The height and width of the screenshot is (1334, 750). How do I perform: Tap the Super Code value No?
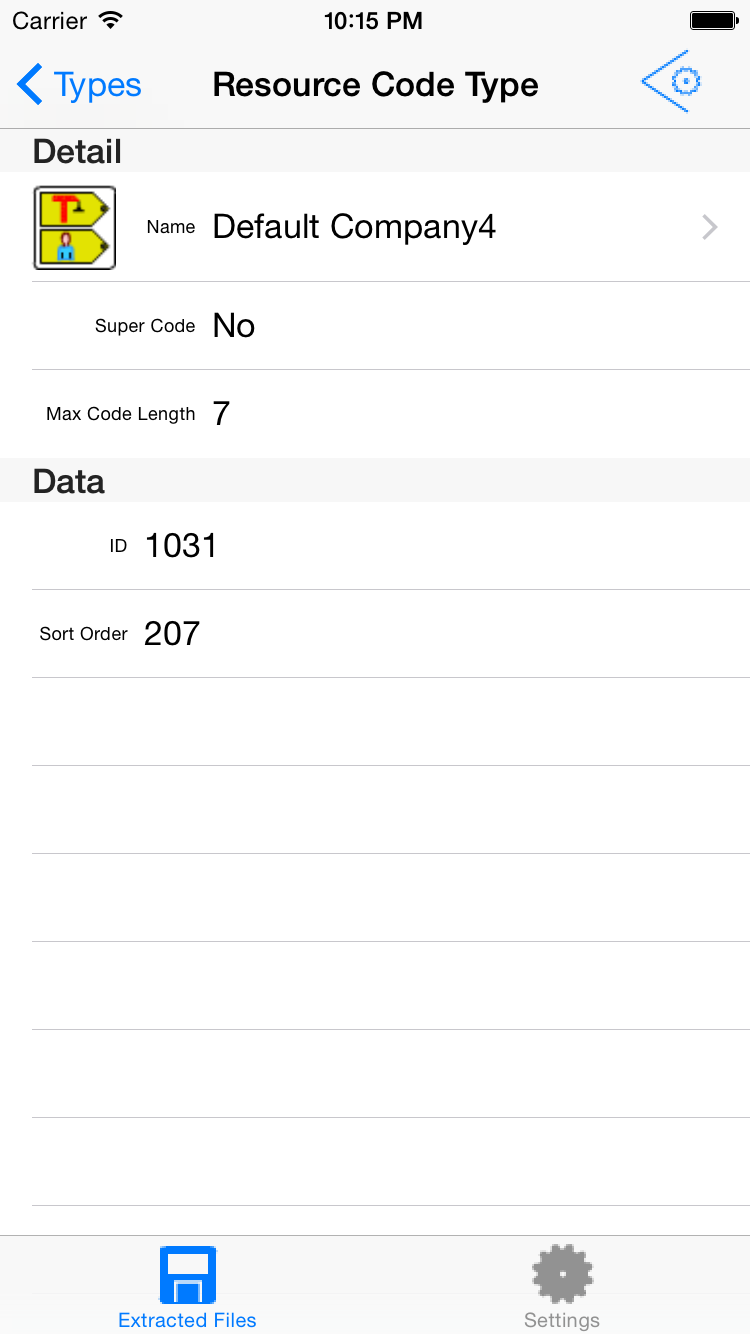[x=234, y=326]
